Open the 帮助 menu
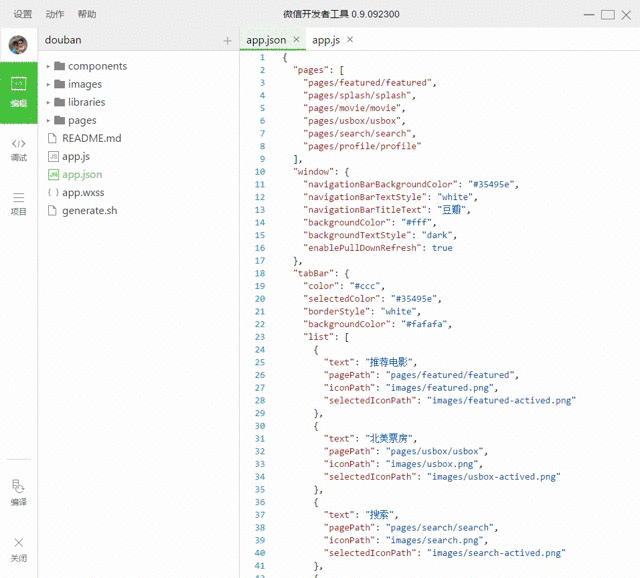The height and width of the screenshot is (578, 640). coord(87,14)
